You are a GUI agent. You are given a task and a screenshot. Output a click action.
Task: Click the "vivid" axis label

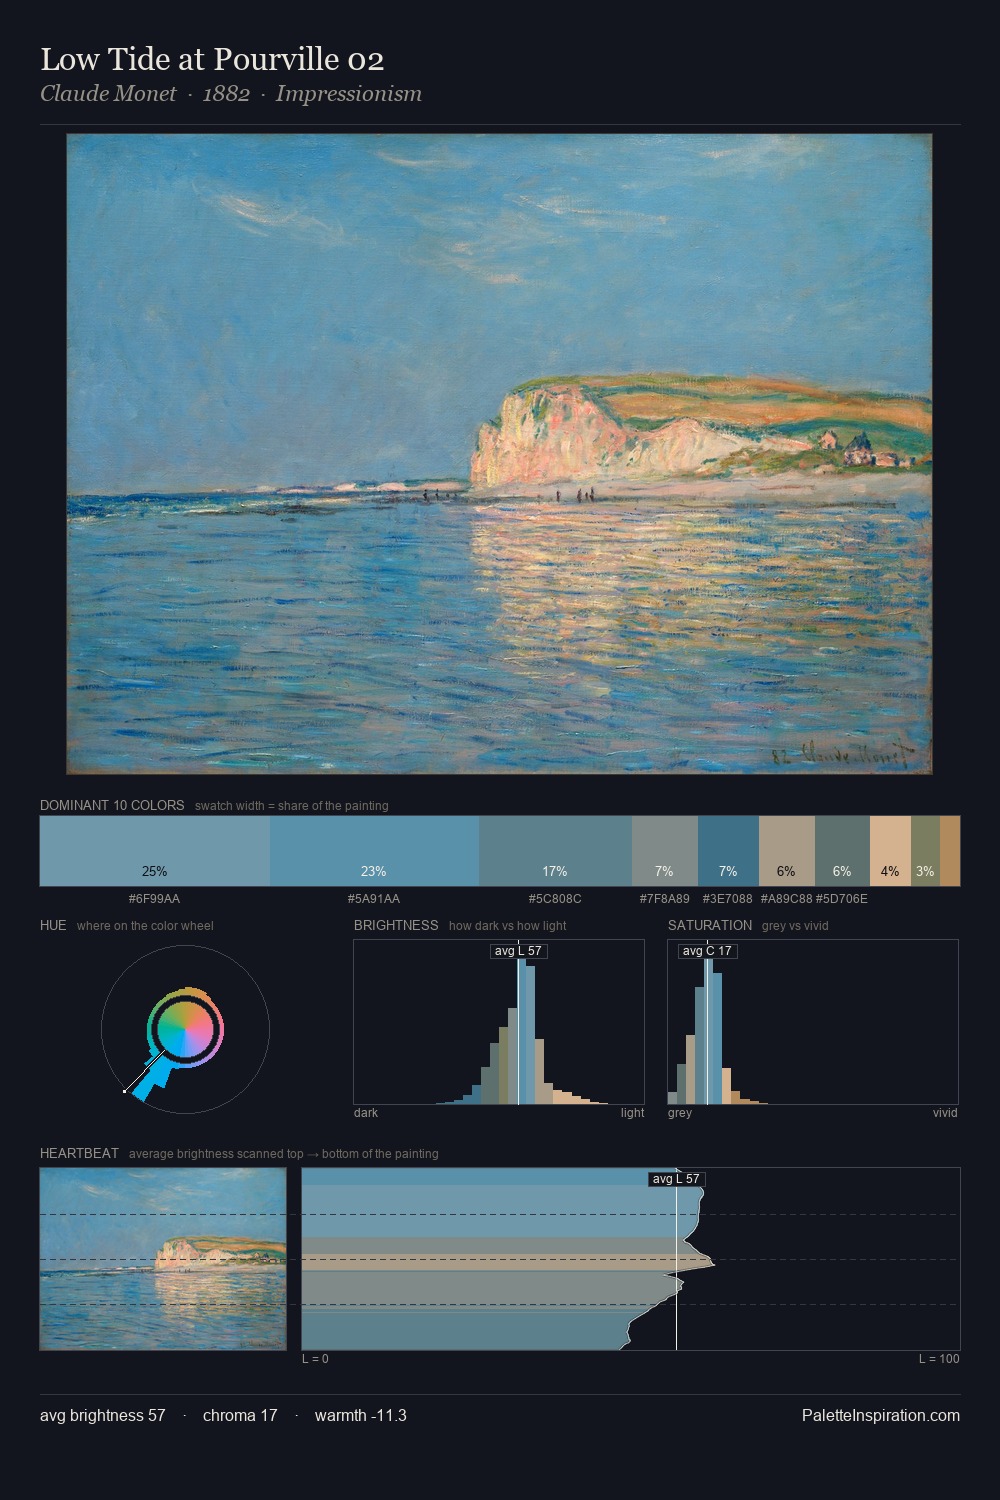tap(945, 1113)
